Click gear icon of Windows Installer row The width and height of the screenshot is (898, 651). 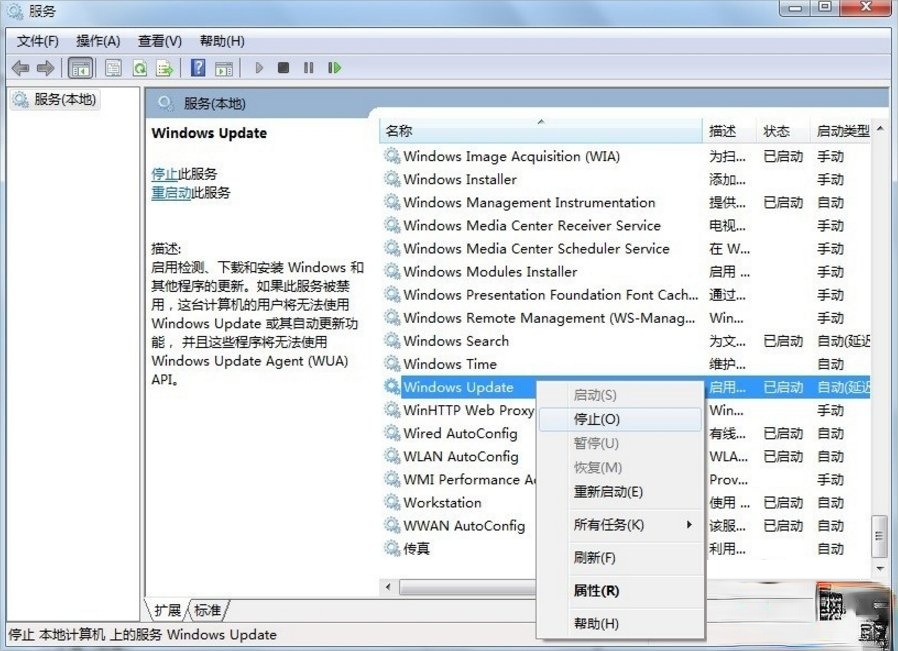click(392, 179)
